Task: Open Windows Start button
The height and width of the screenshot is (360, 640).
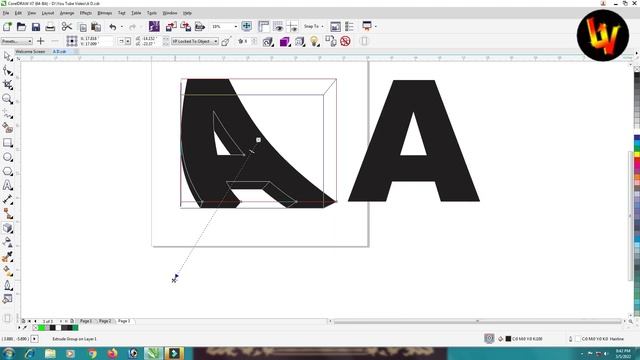Action: [x=8, y=353]
